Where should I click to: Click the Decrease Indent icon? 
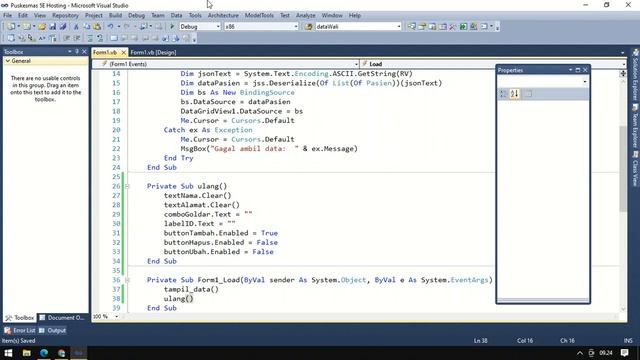click(x=66, y=38)
